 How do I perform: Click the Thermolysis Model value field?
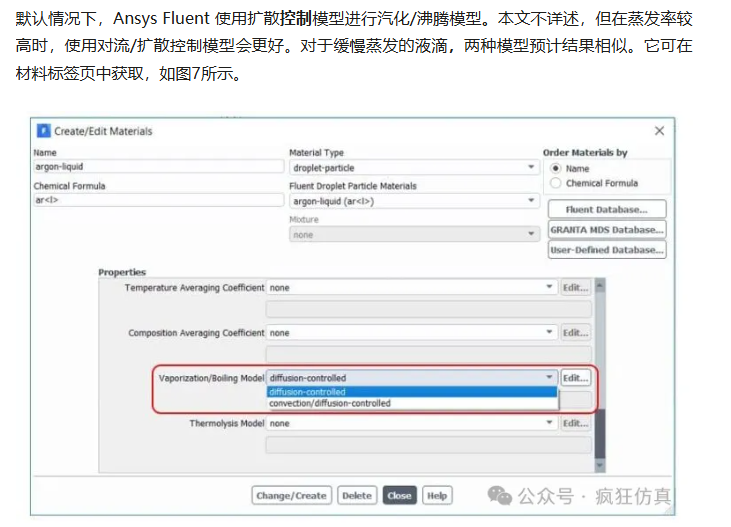(x=428, y=445)
